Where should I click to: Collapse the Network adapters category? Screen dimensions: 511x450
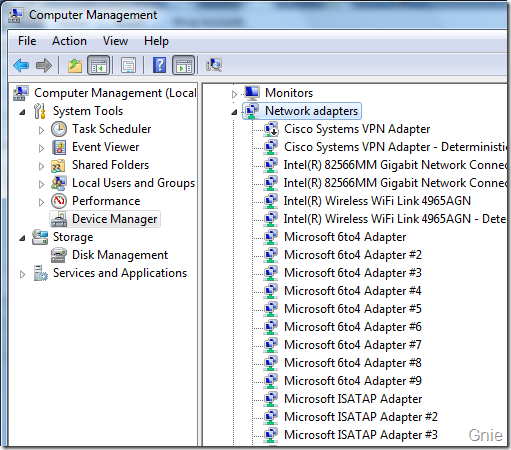pos(234,112)
